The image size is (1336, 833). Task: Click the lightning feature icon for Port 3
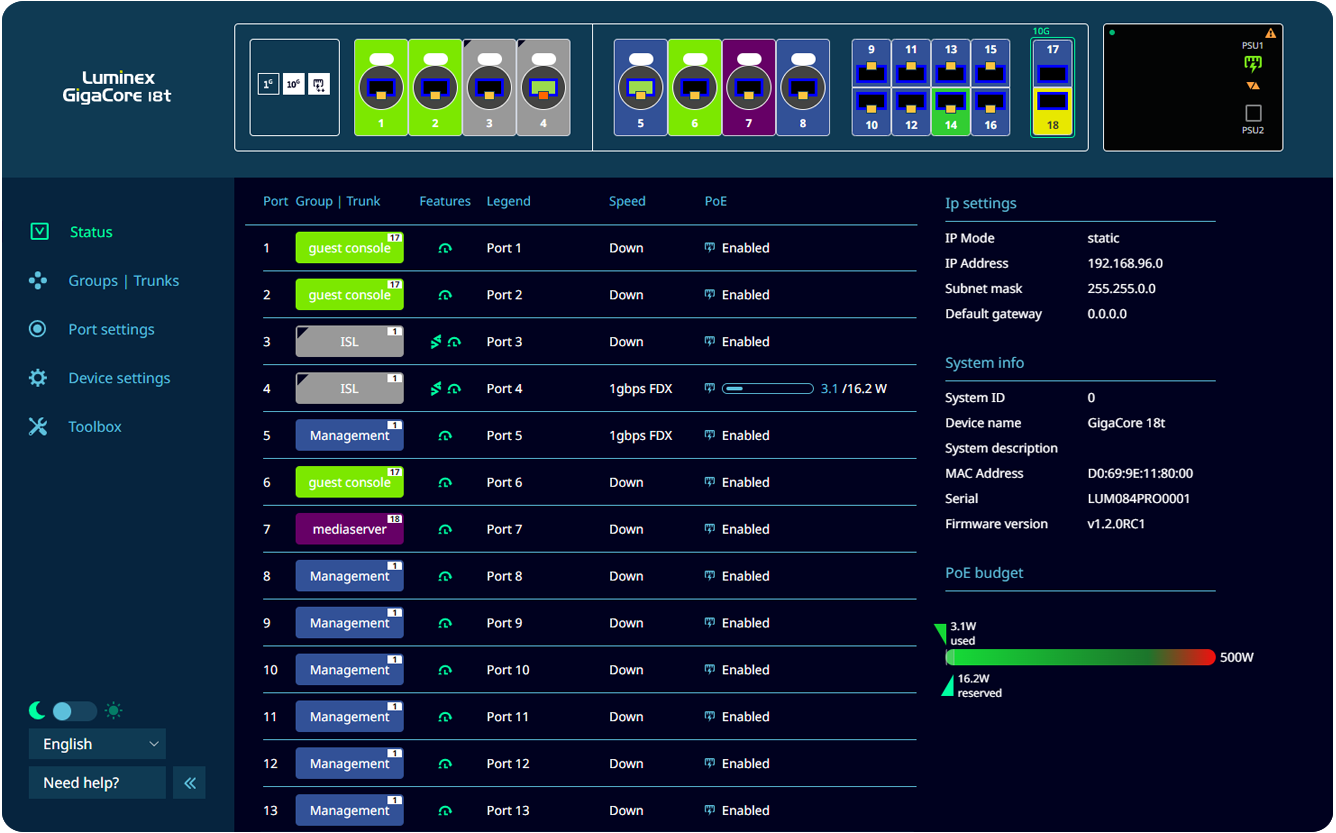point(435,342)
